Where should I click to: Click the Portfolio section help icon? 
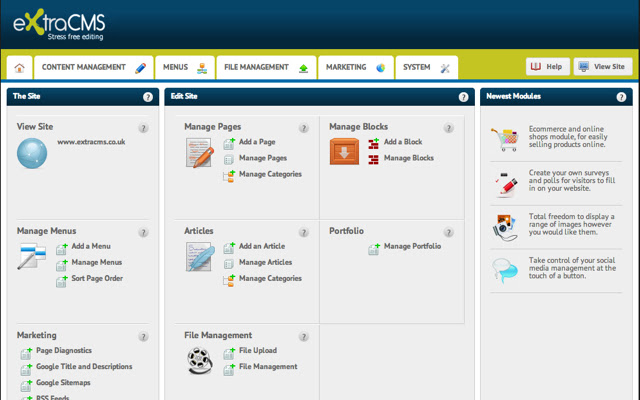click(449, 233)
